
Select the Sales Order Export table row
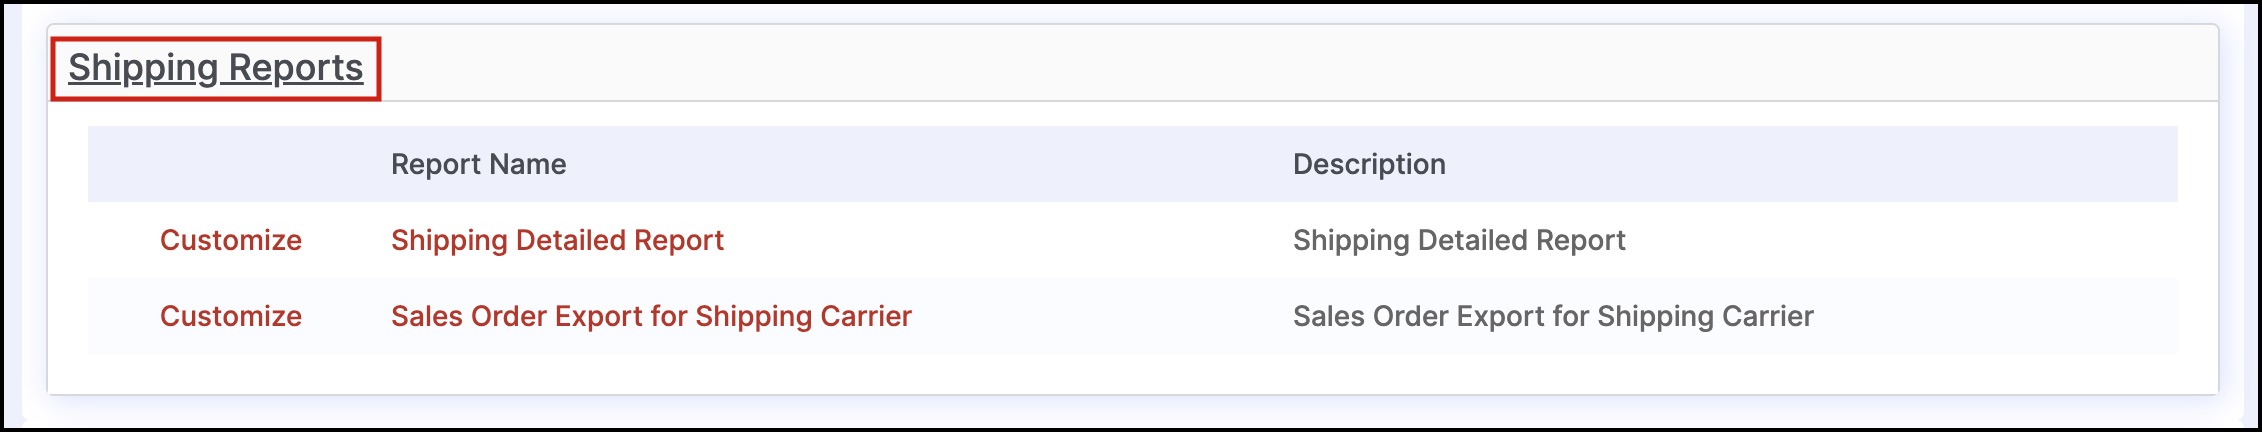click(1132, 316)
